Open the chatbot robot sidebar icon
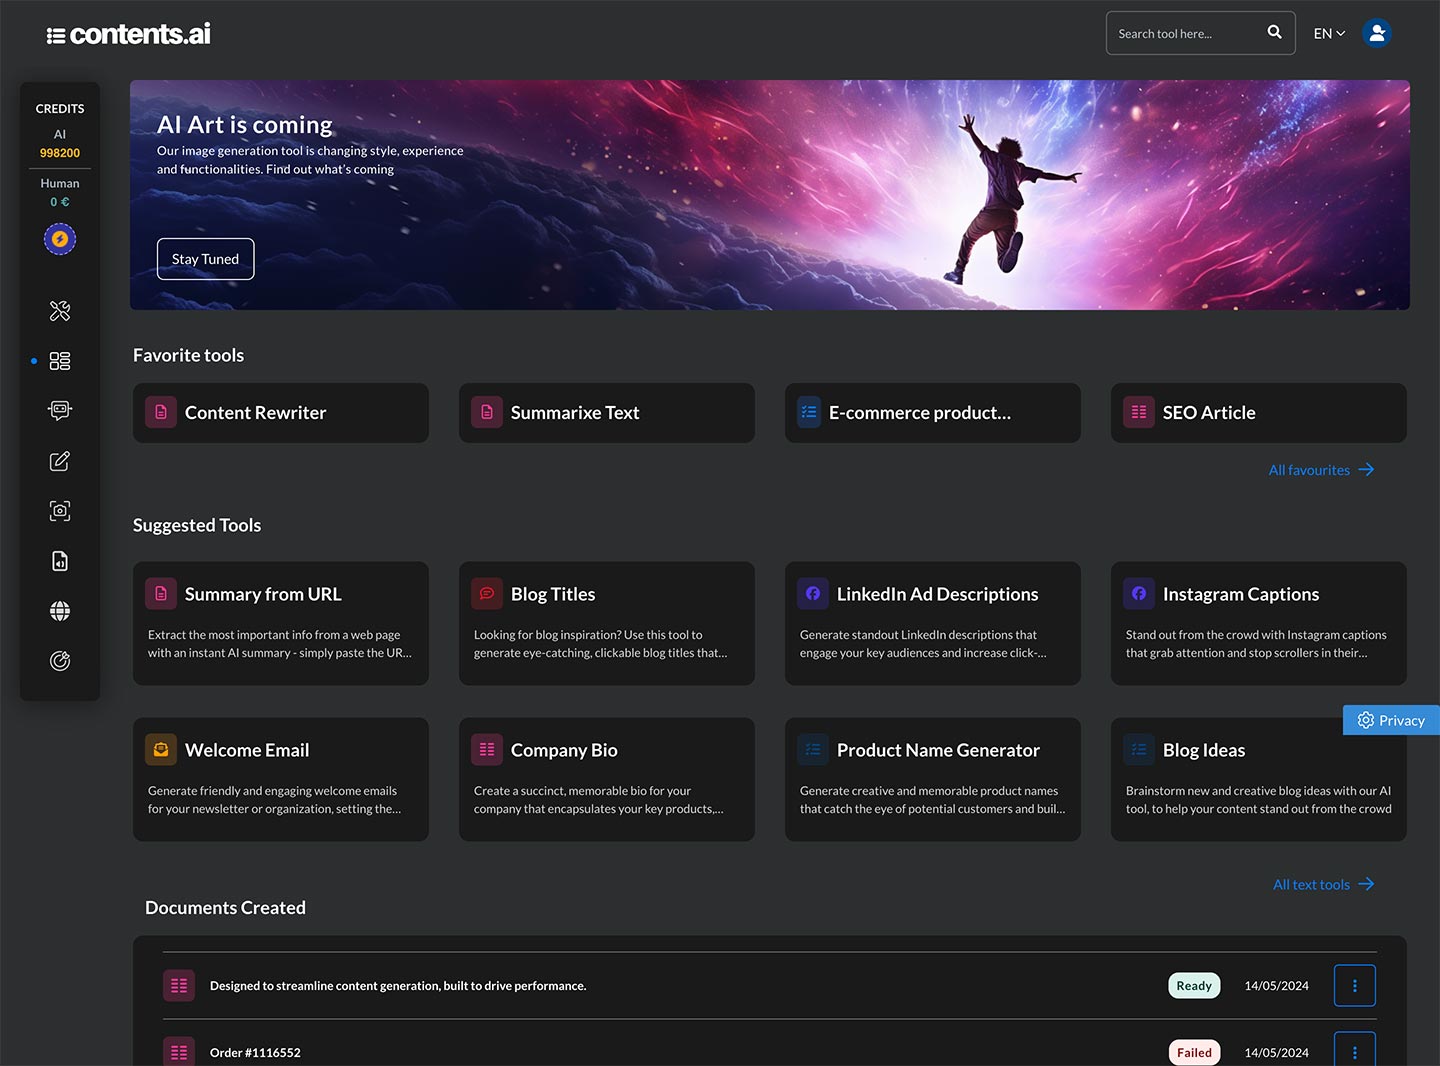 click(60, 410)
